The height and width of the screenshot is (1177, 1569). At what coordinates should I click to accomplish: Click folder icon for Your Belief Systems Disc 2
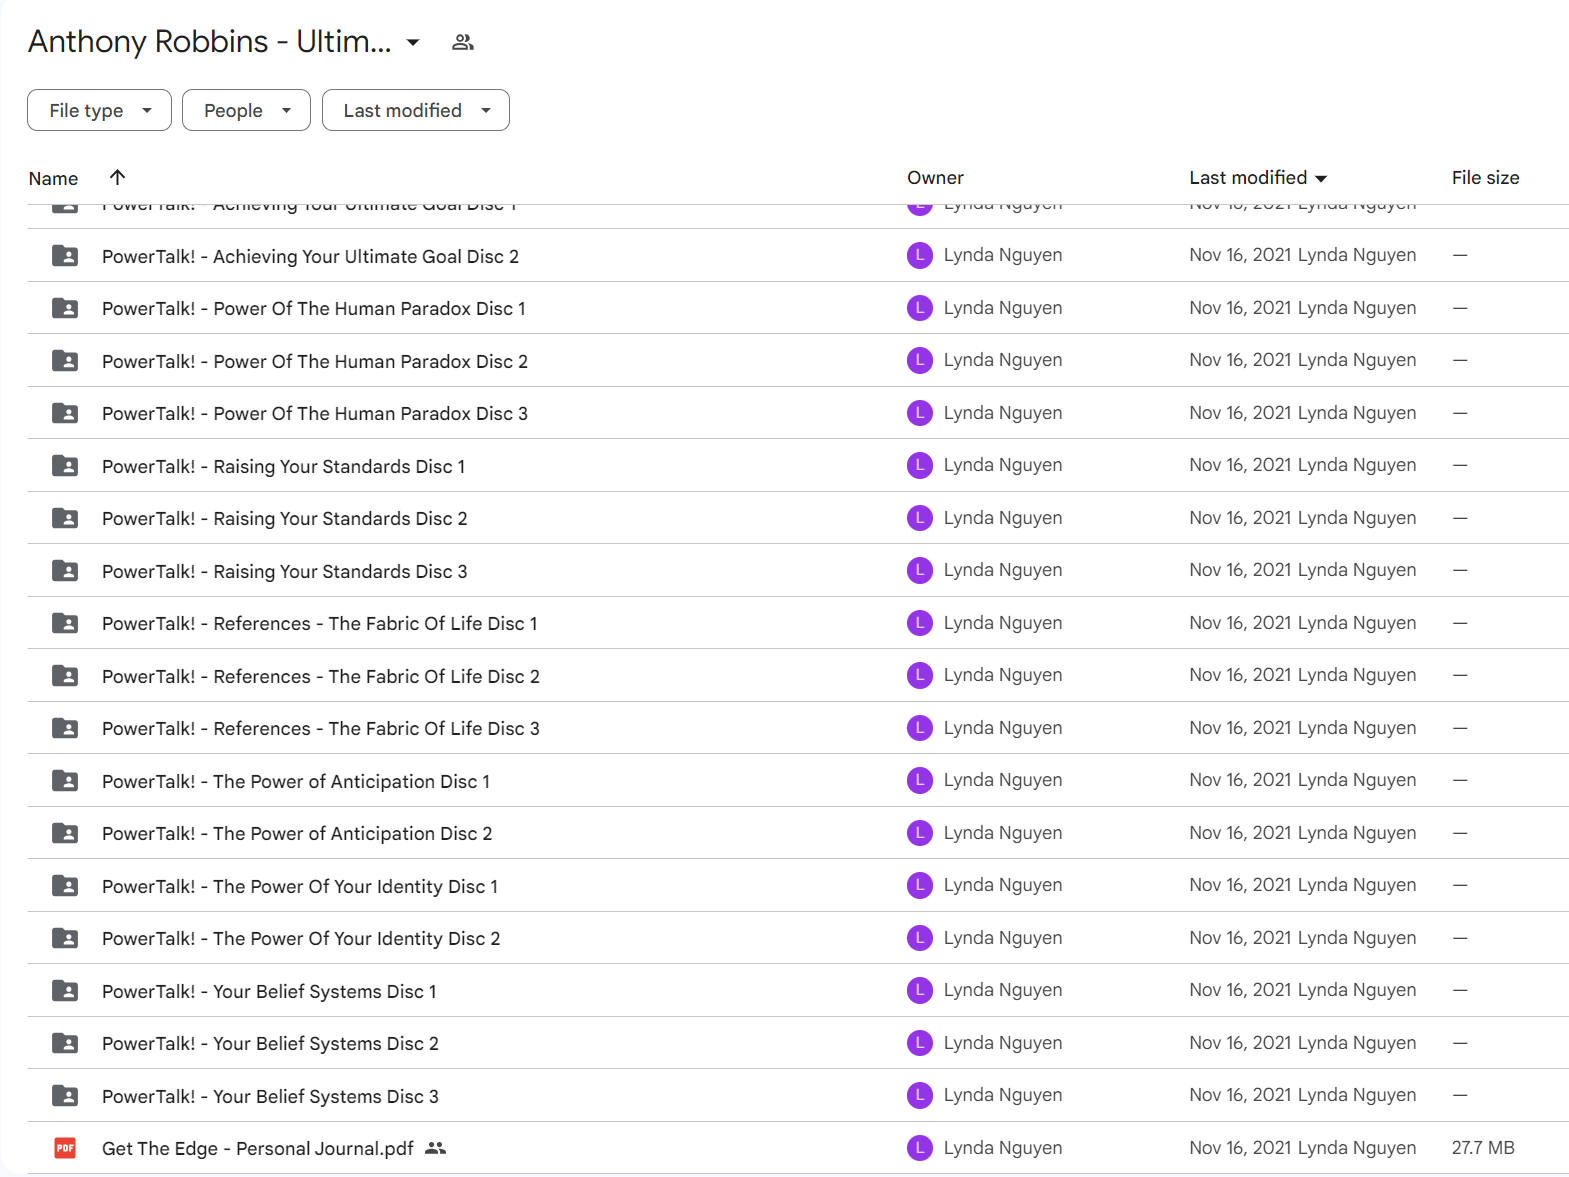[65, 1043]
